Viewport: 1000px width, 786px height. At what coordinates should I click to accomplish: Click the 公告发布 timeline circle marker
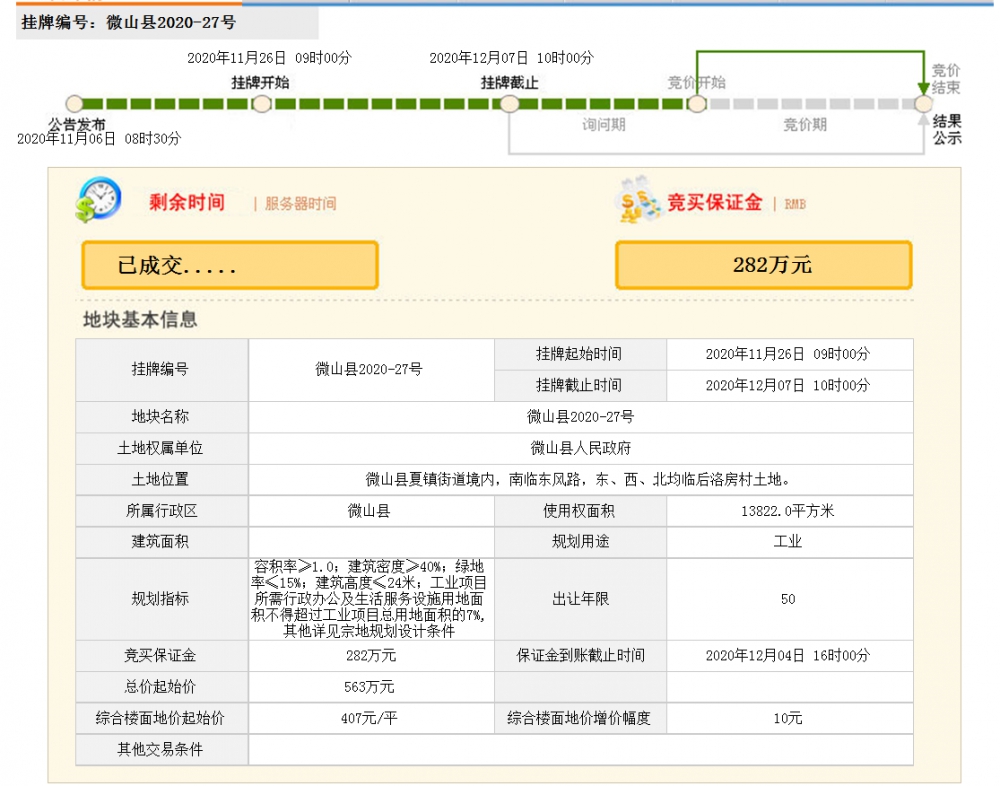(x=75, y=103)
